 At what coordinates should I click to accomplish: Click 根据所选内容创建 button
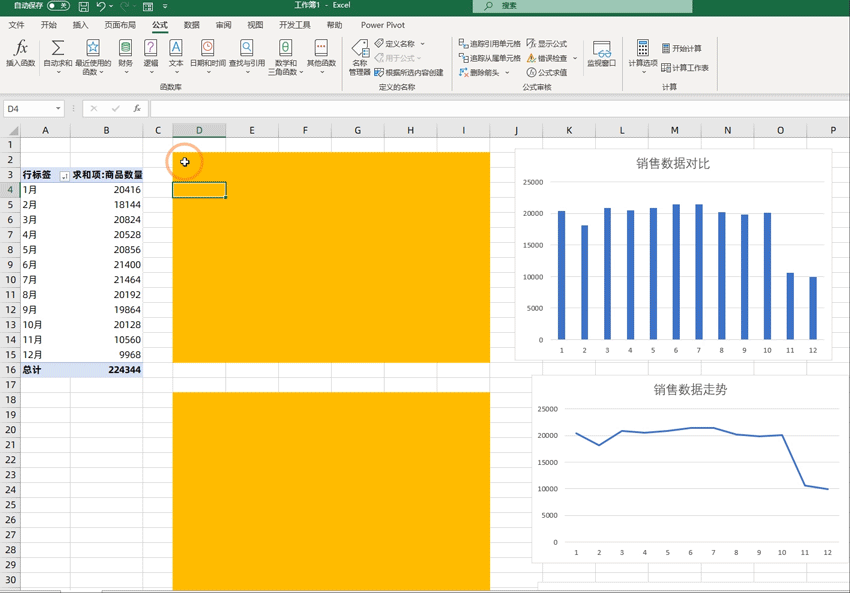tap(408, 72)
